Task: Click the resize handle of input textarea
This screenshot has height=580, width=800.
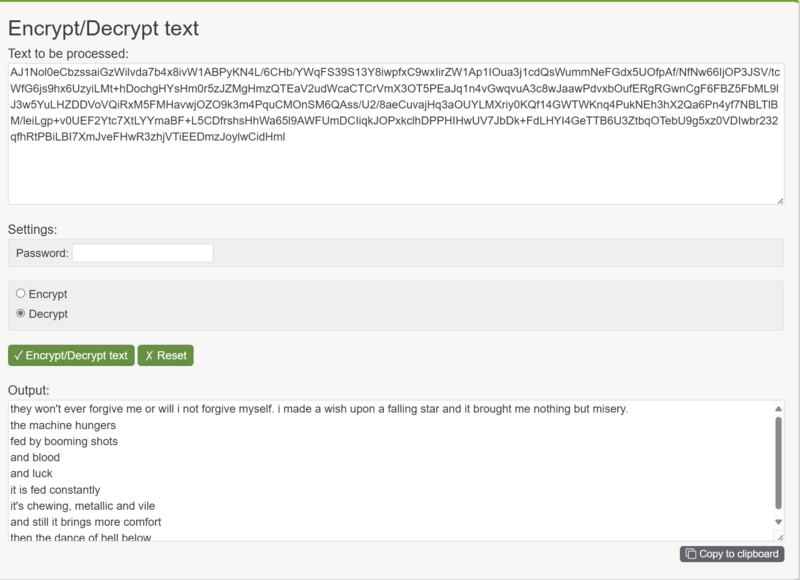Action: pos(780,201)
